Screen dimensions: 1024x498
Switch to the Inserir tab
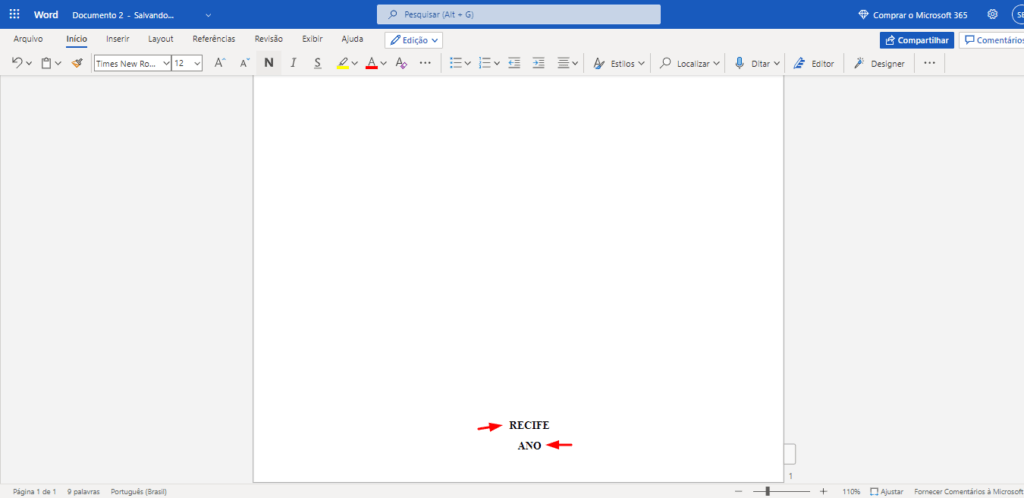point(118,39)
